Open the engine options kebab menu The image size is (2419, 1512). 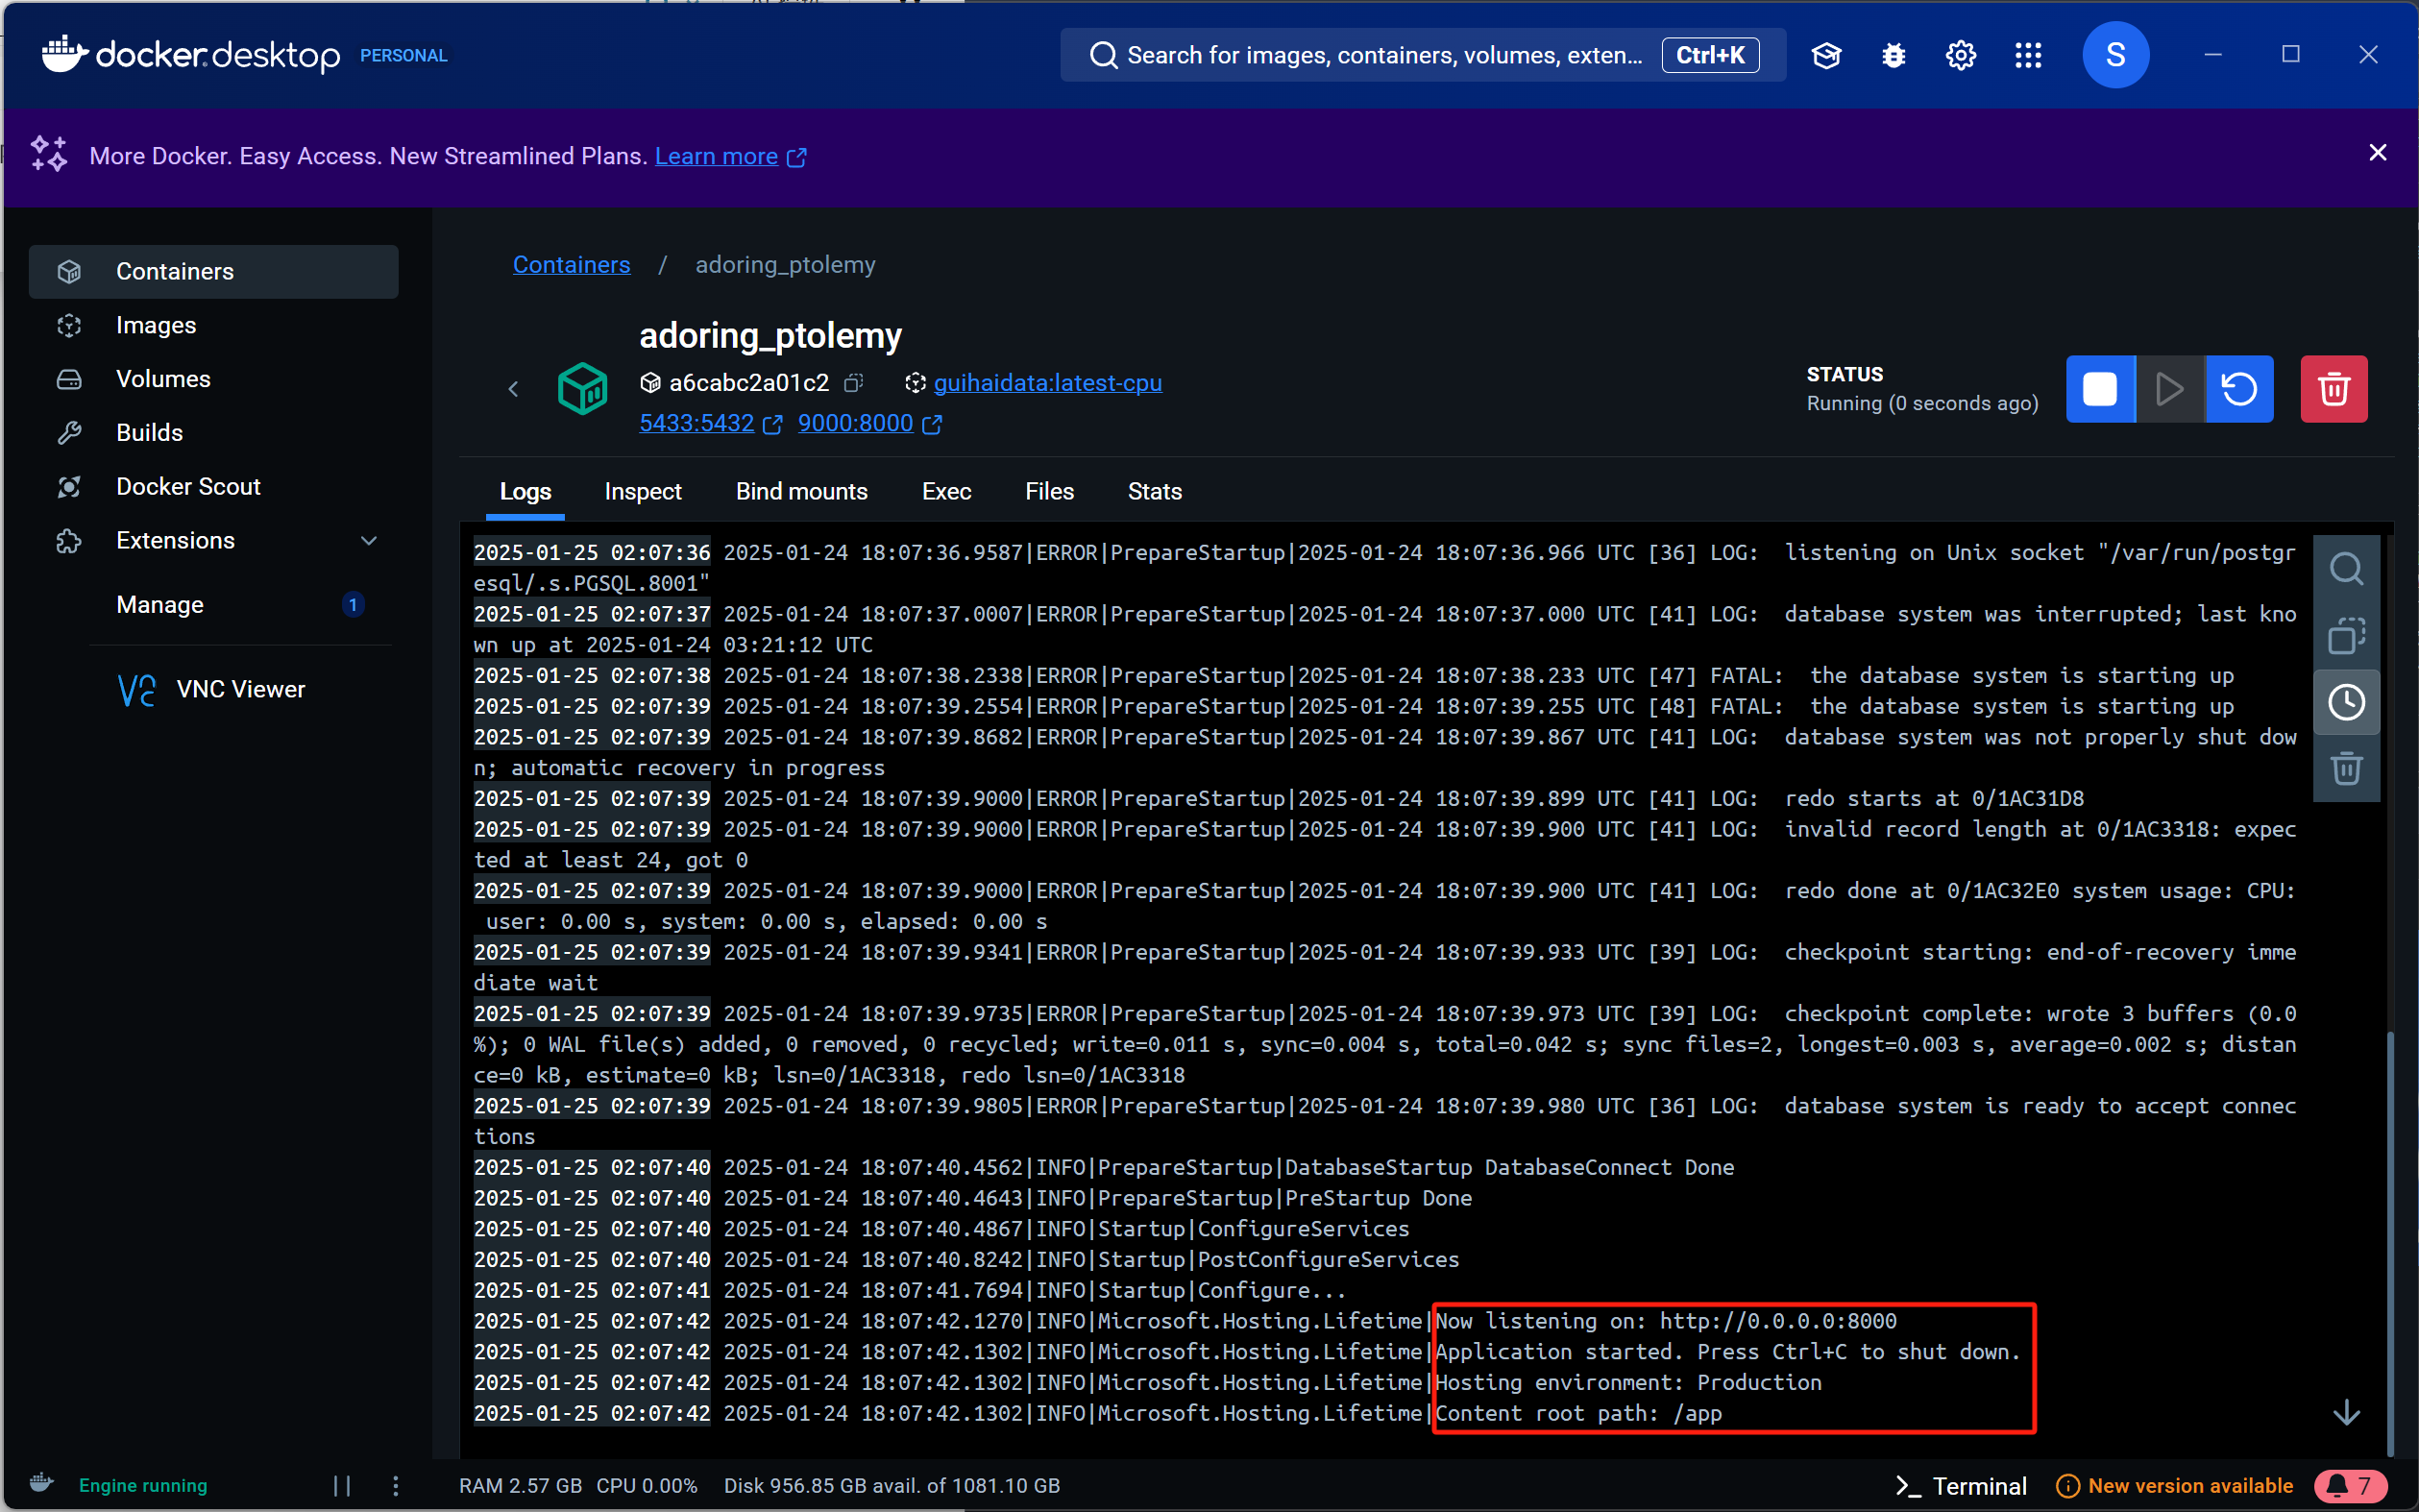click(395, 1485)
